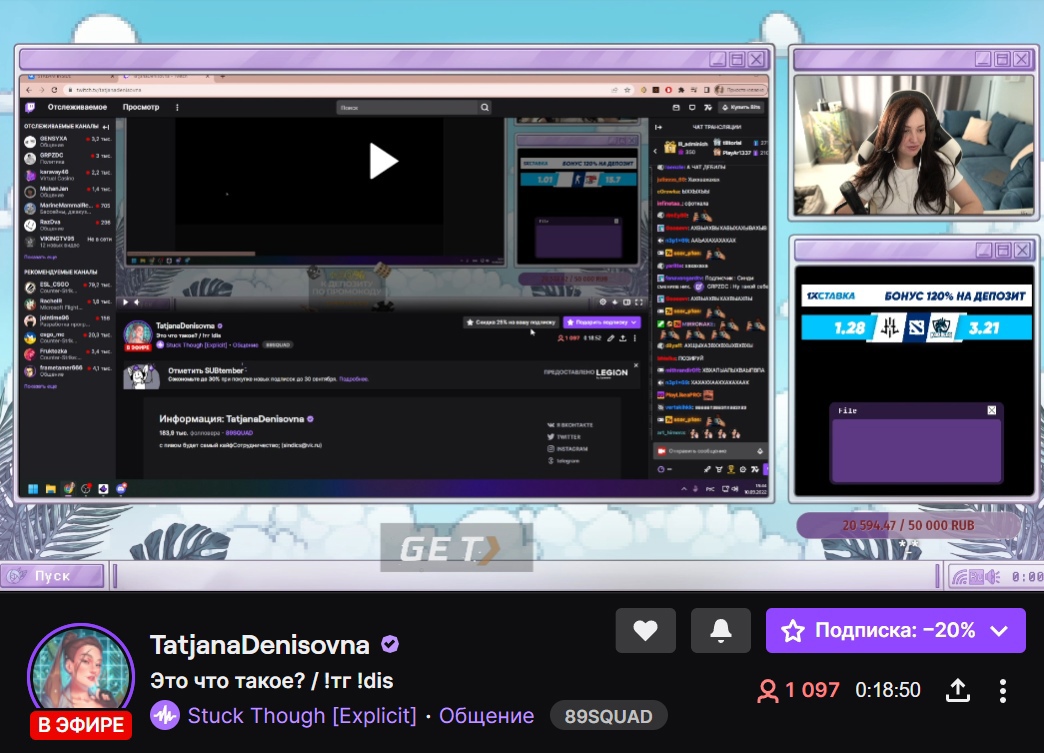Click the search field in streamed Twitch header
Screen dimensions: 1044x753
point(407,107)
